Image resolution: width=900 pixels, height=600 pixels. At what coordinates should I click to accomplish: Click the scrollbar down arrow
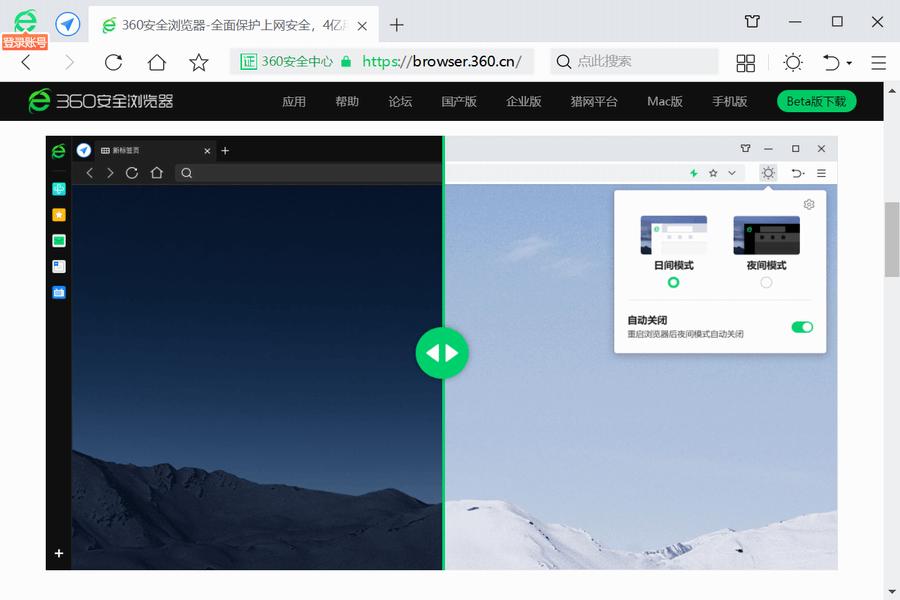pyautogui.click(x=891, y=591)
